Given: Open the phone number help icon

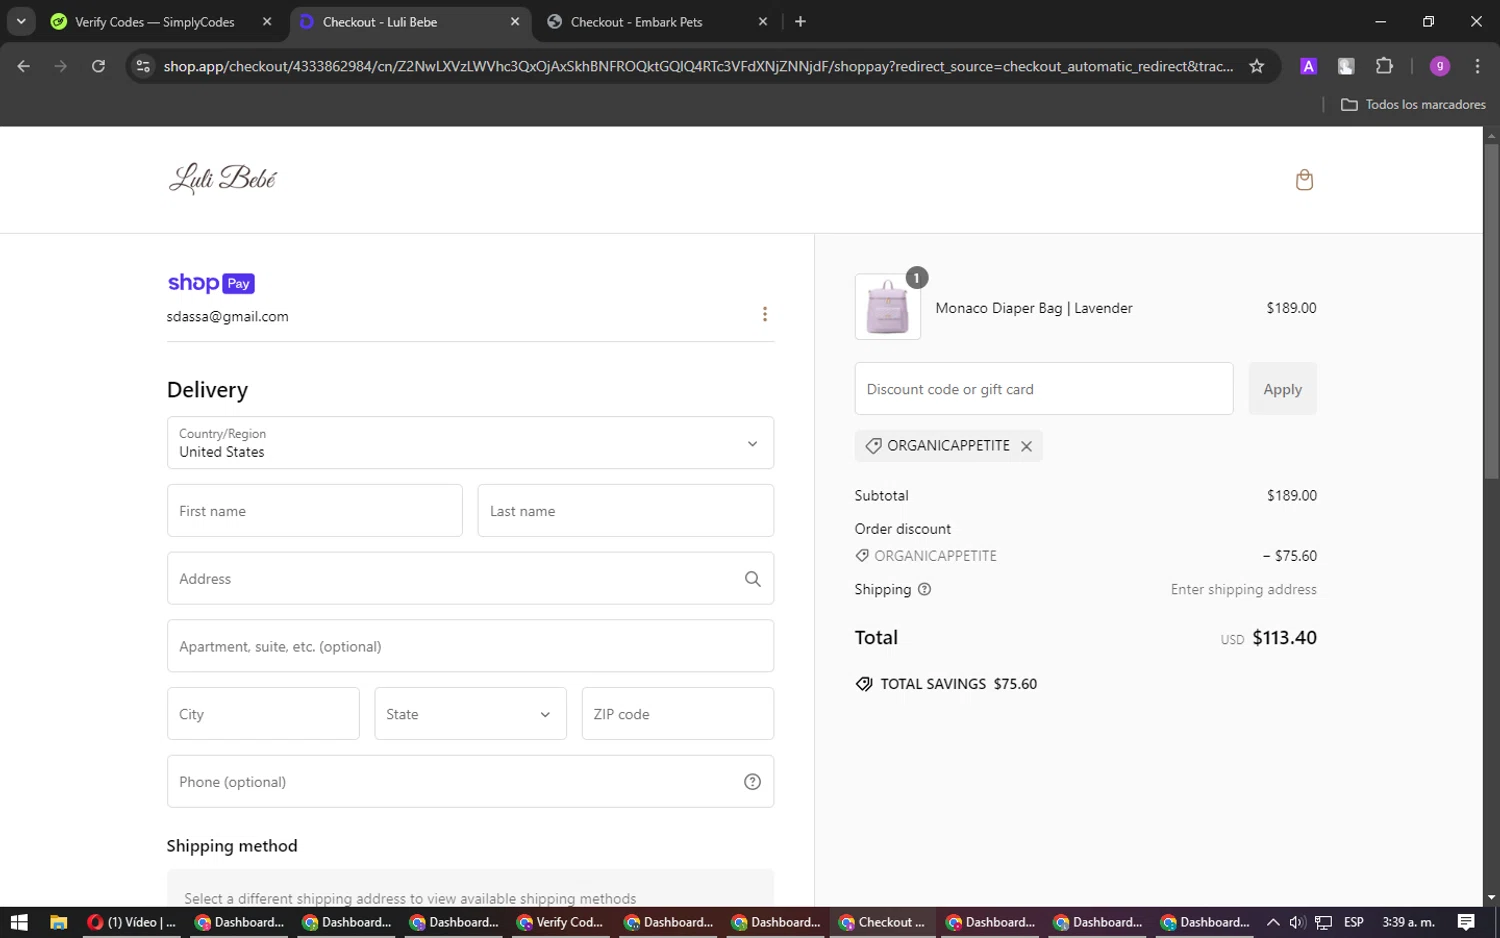Looking at the screenshot, I should (752, 782).
